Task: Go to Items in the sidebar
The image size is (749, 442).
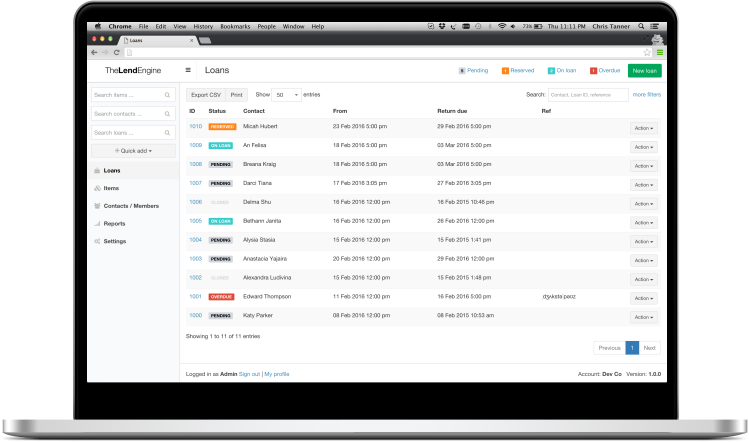Action: pyautogui.click(x=111, y=188)
